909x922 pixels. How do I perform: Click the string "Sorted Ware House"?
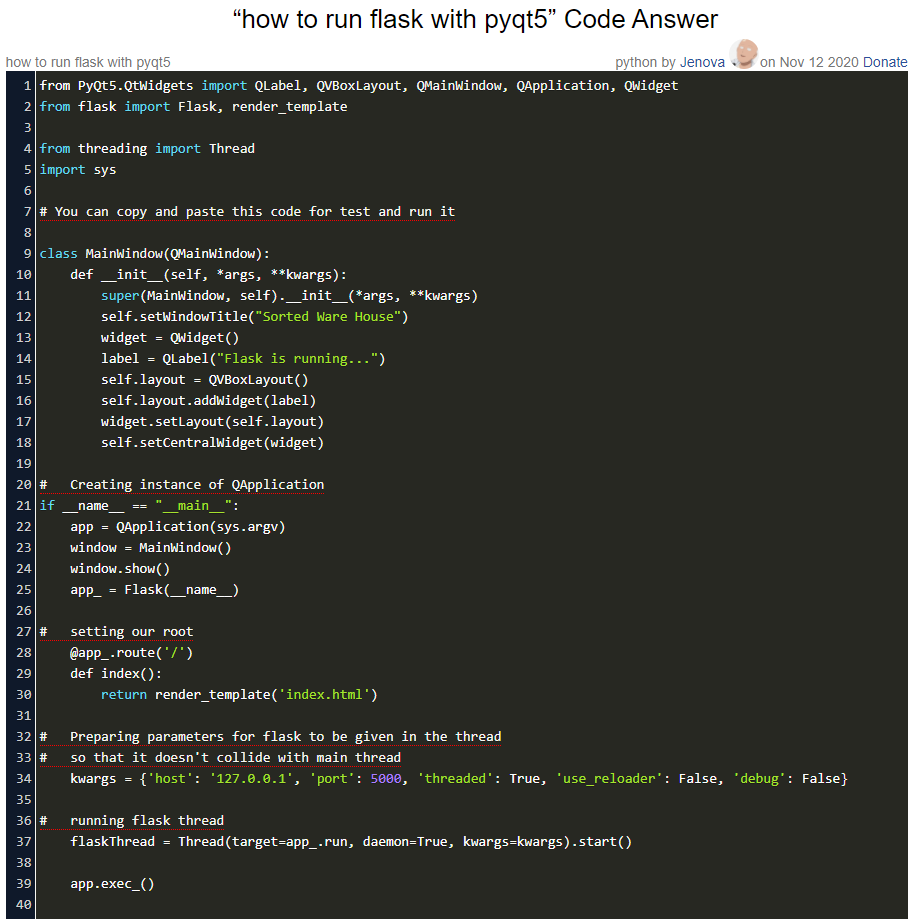pyautogui.click(x=327, y=317)
